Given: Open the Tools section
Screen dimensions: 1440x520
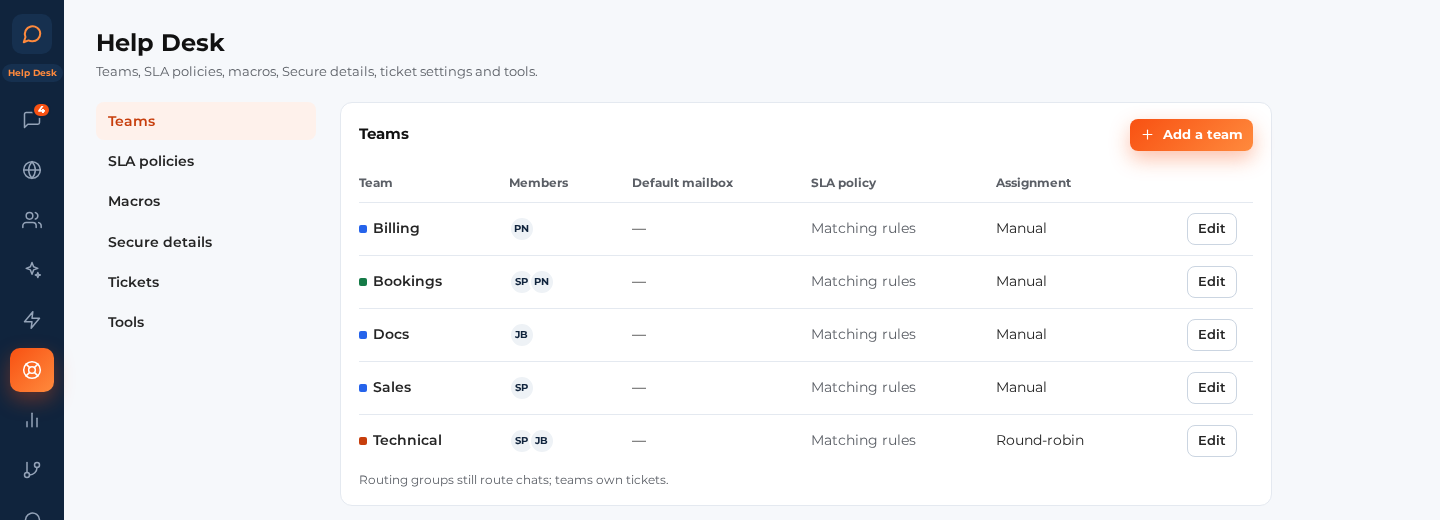Looking at the screenshot, I should coord(206,322).
